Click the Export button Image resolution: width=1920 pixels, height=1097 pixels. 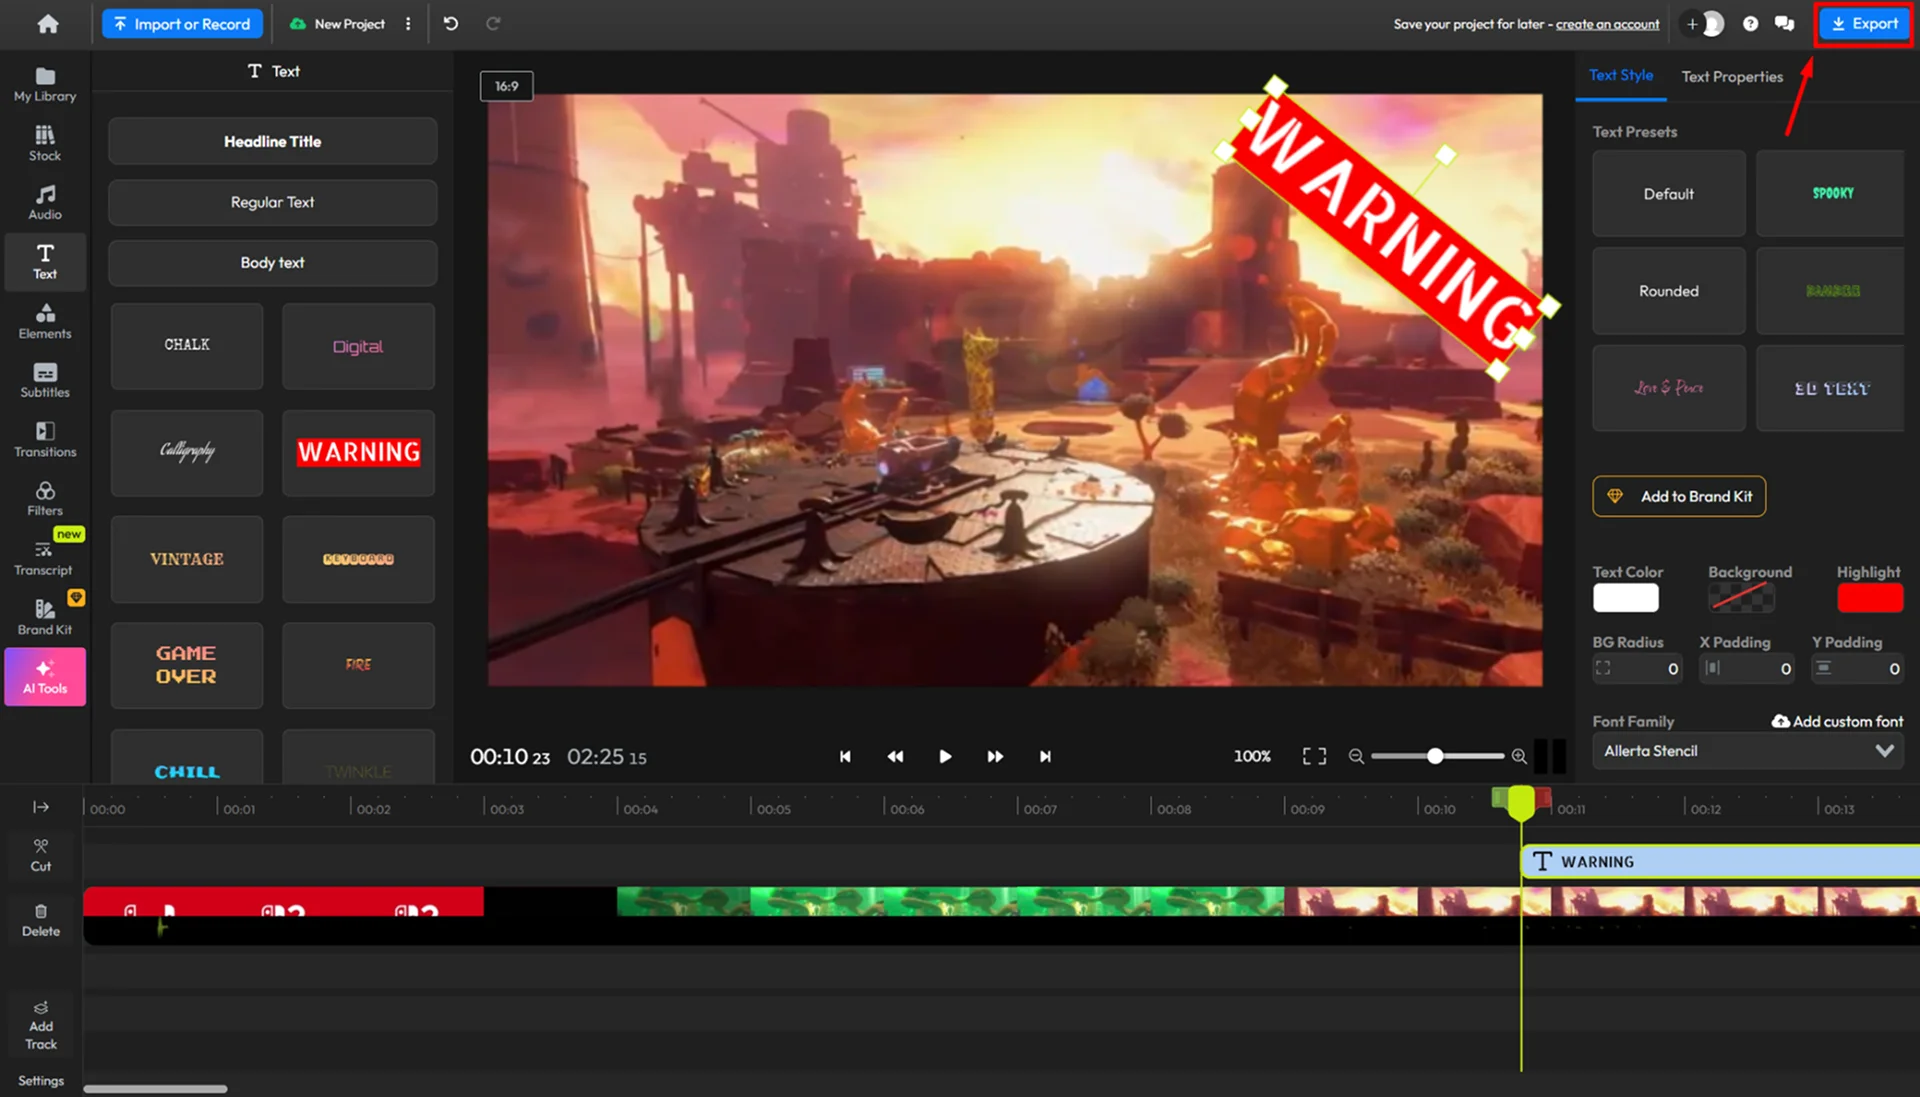tap(1864, 24)
